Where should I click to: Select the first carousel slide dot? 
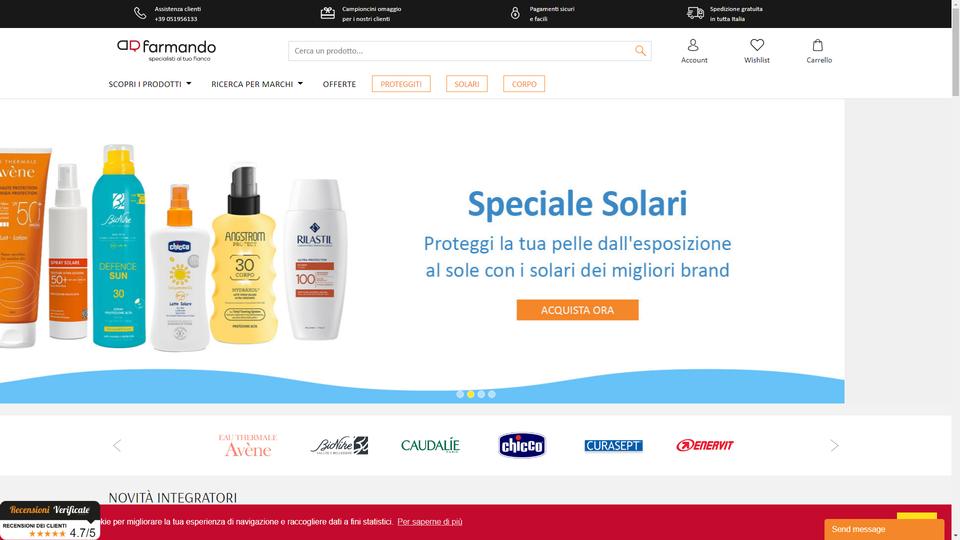(460, 394)
